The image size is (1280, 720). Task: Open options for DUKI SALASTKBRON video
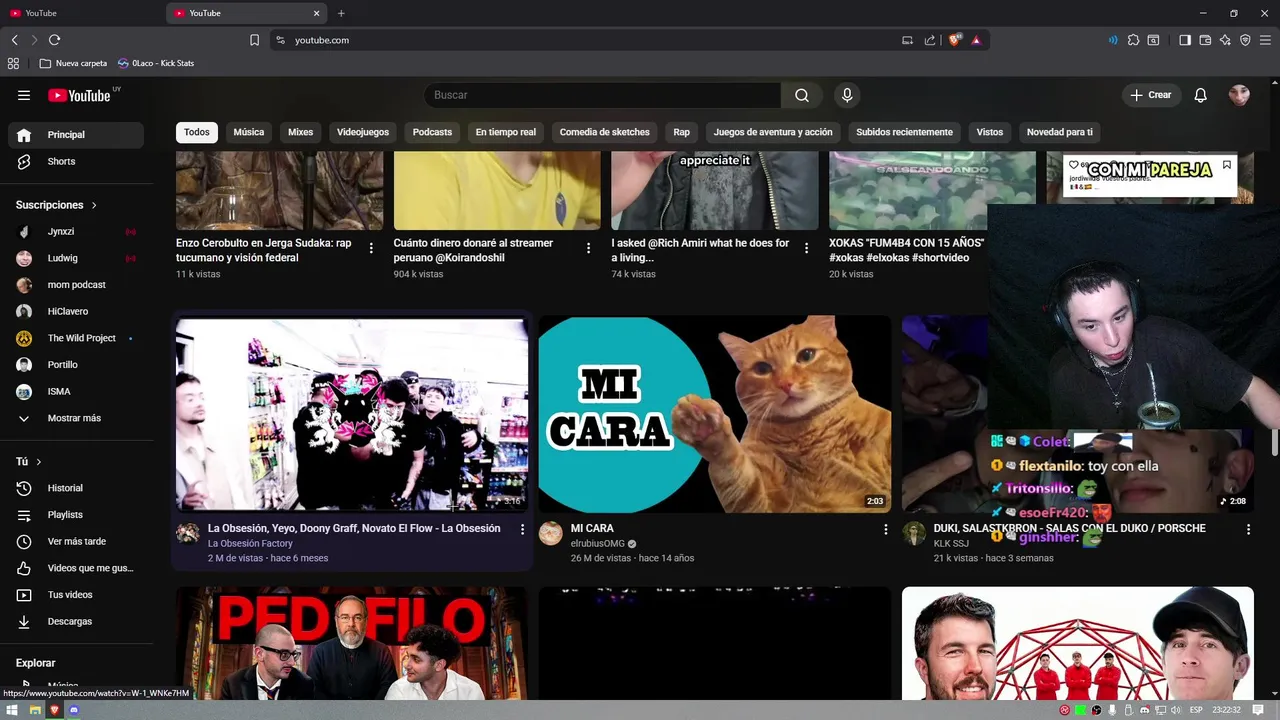tap(1248, 529)
